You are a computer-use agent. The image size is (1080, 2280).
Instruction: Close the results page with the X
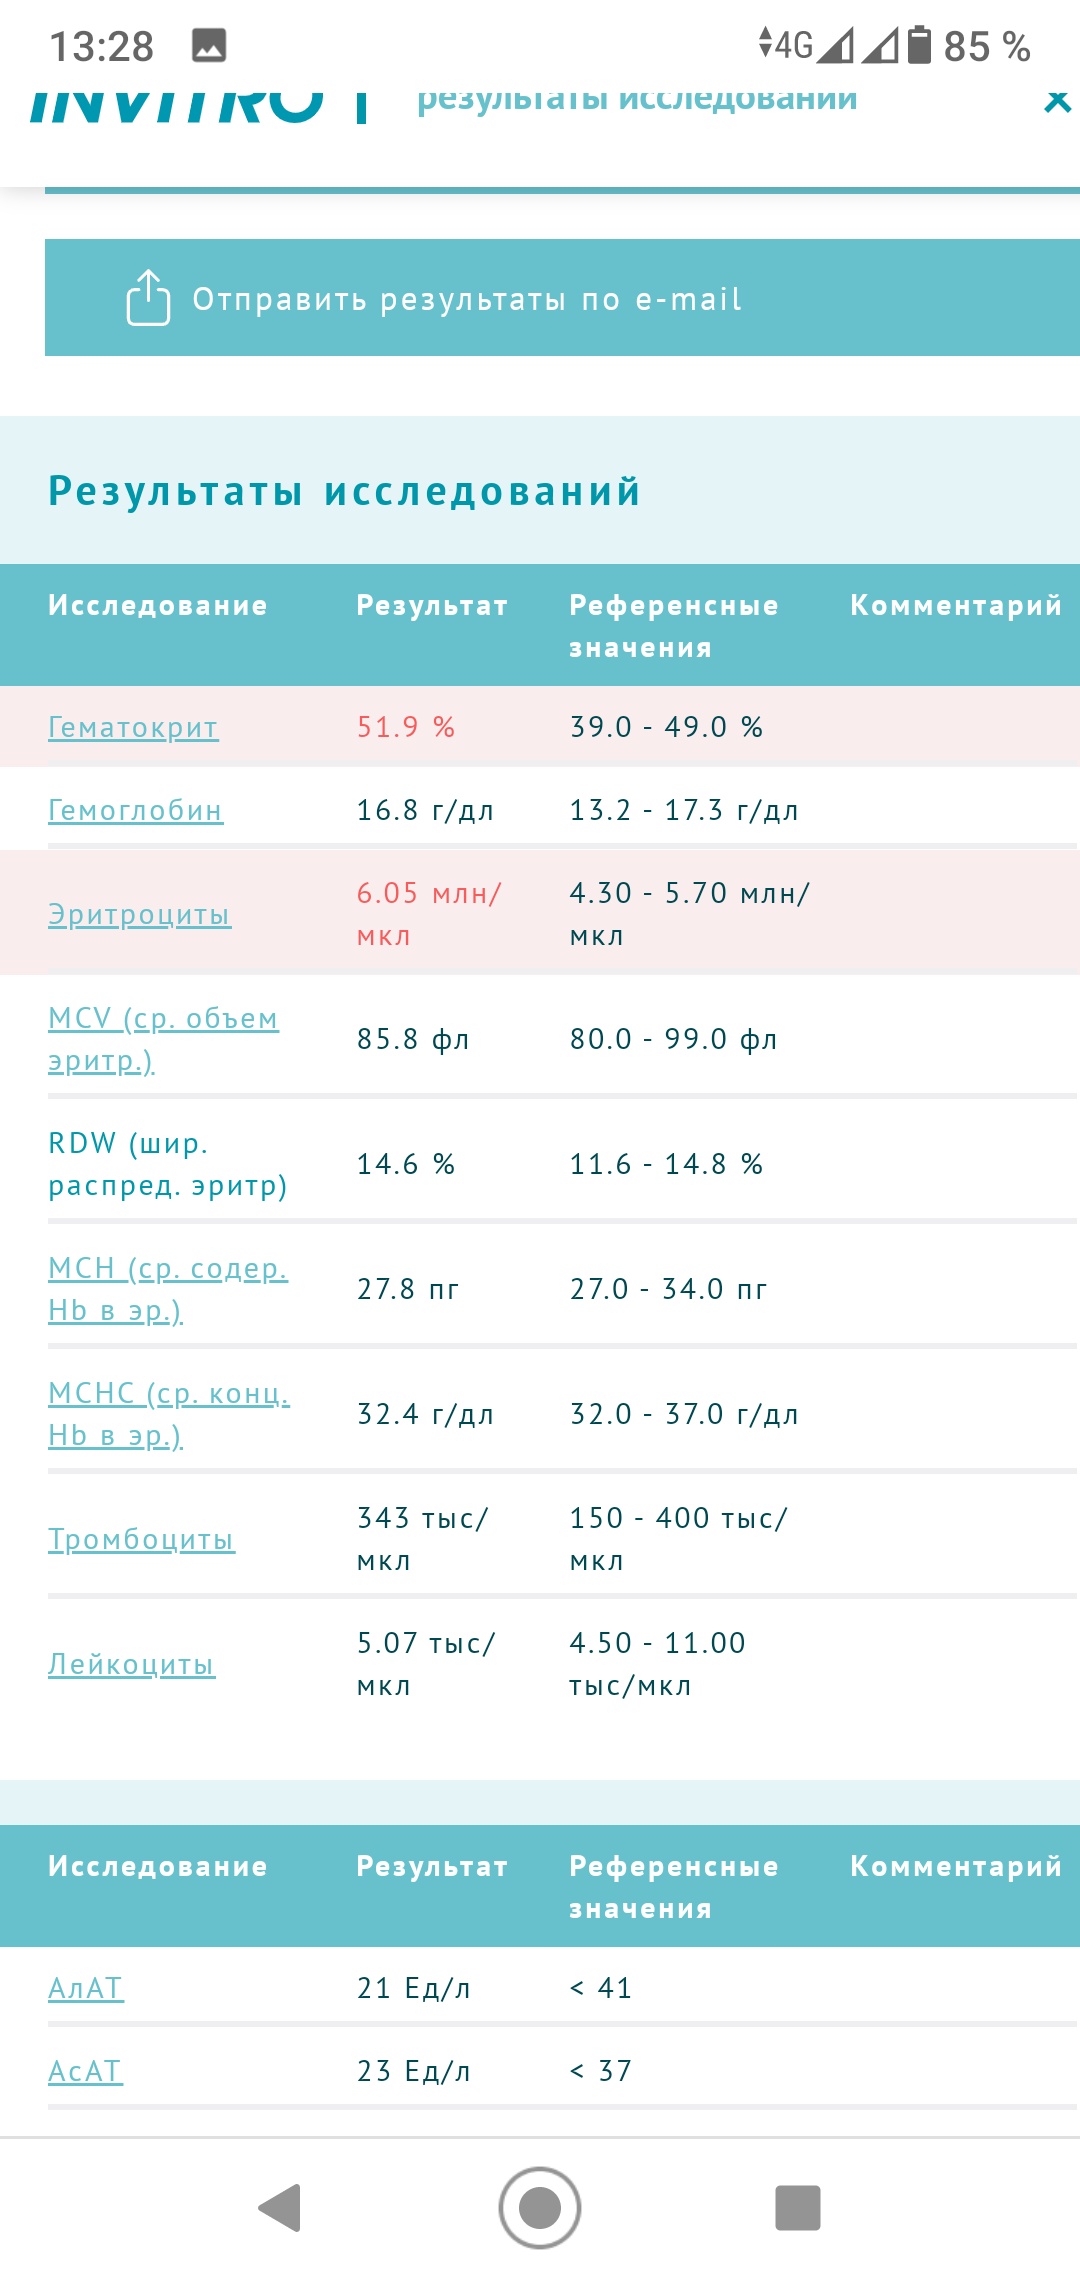point(1056,101)
